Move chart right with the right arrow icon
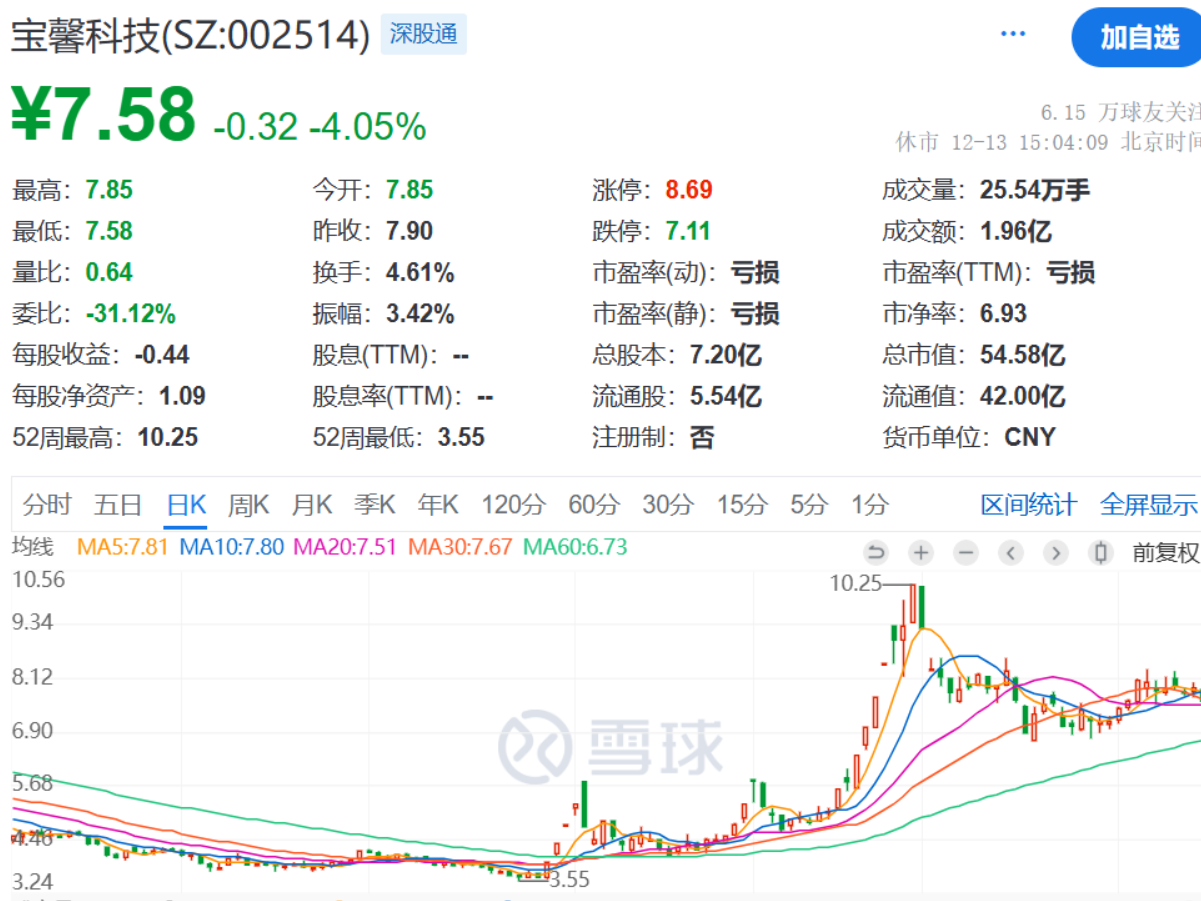The image size is (1201, 901). [x=1055, y=552]
